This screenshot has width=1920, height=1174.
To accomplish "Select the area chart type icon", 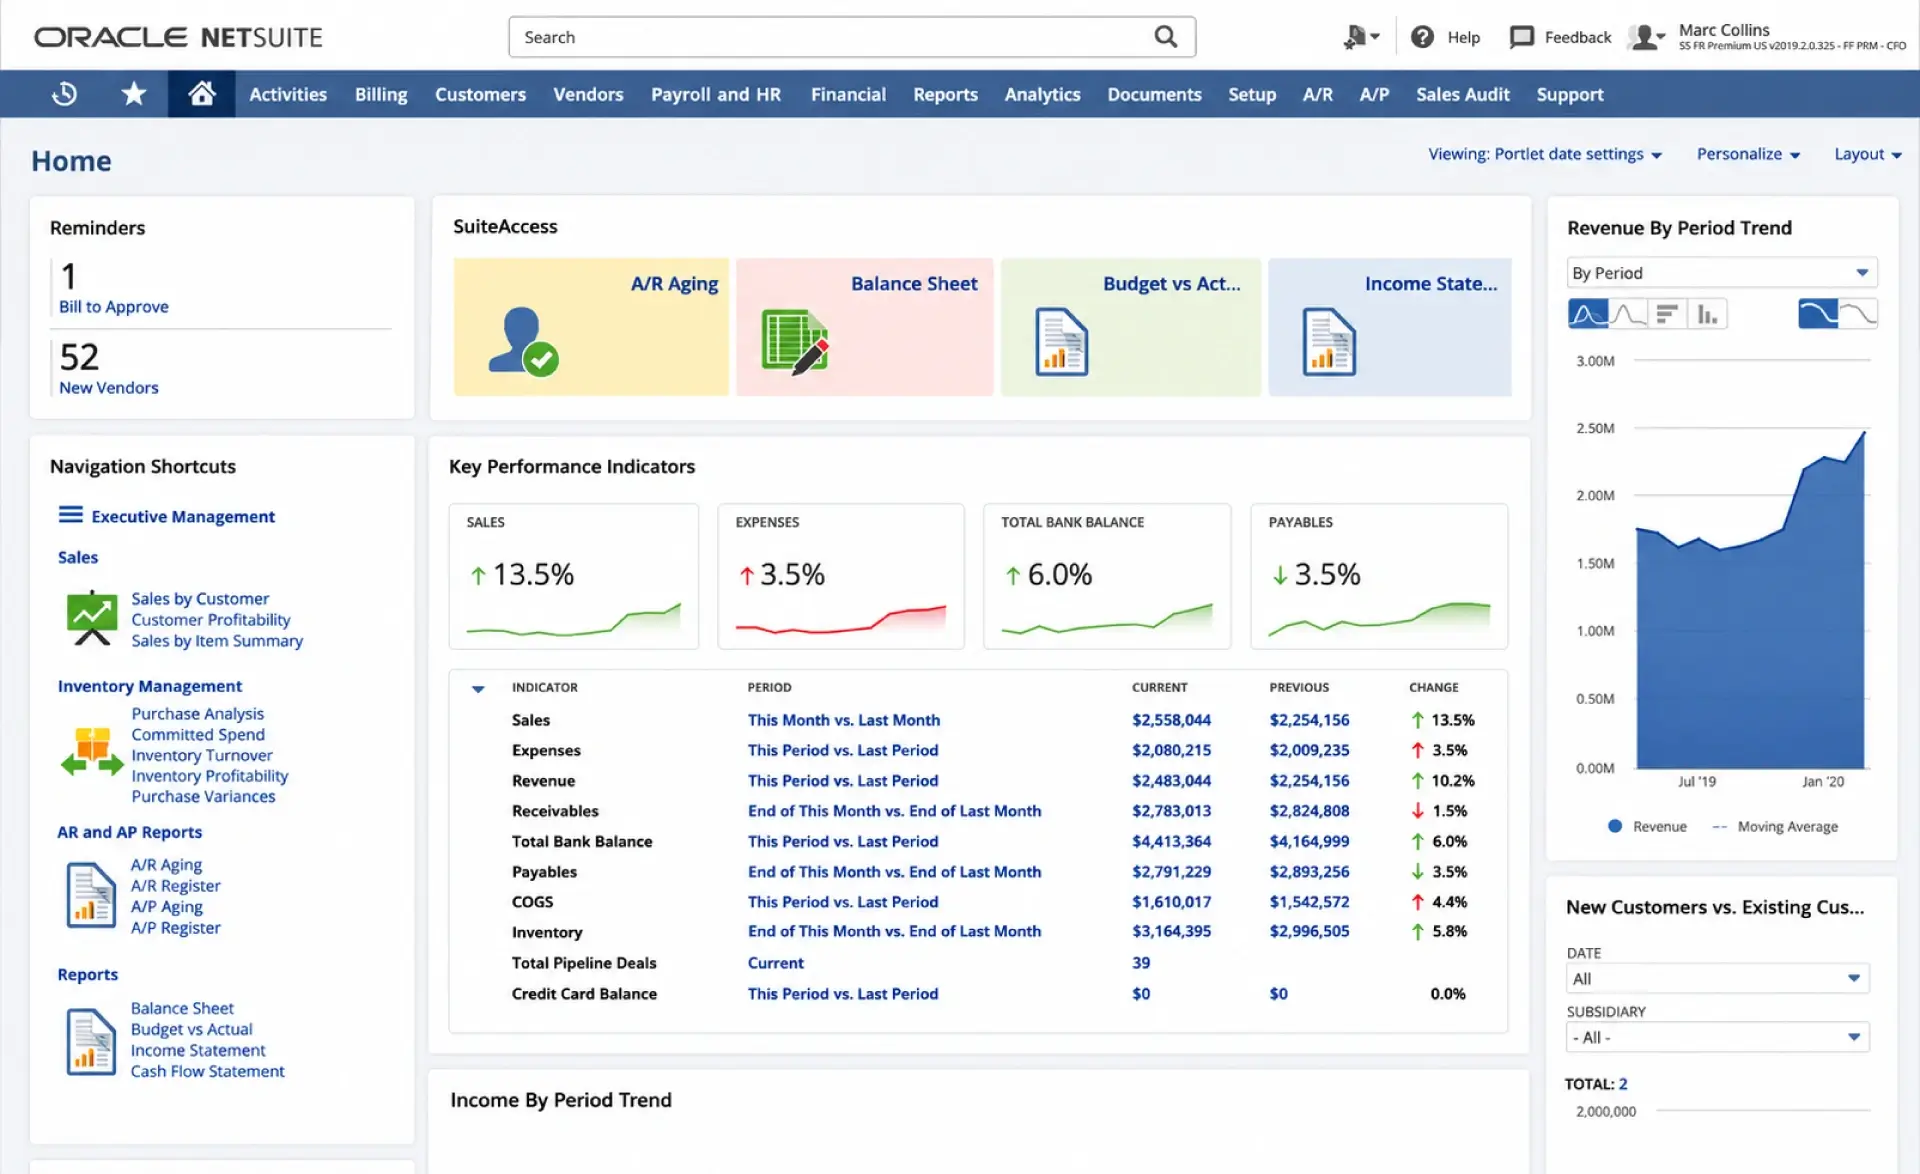I will click(1587, 314).
